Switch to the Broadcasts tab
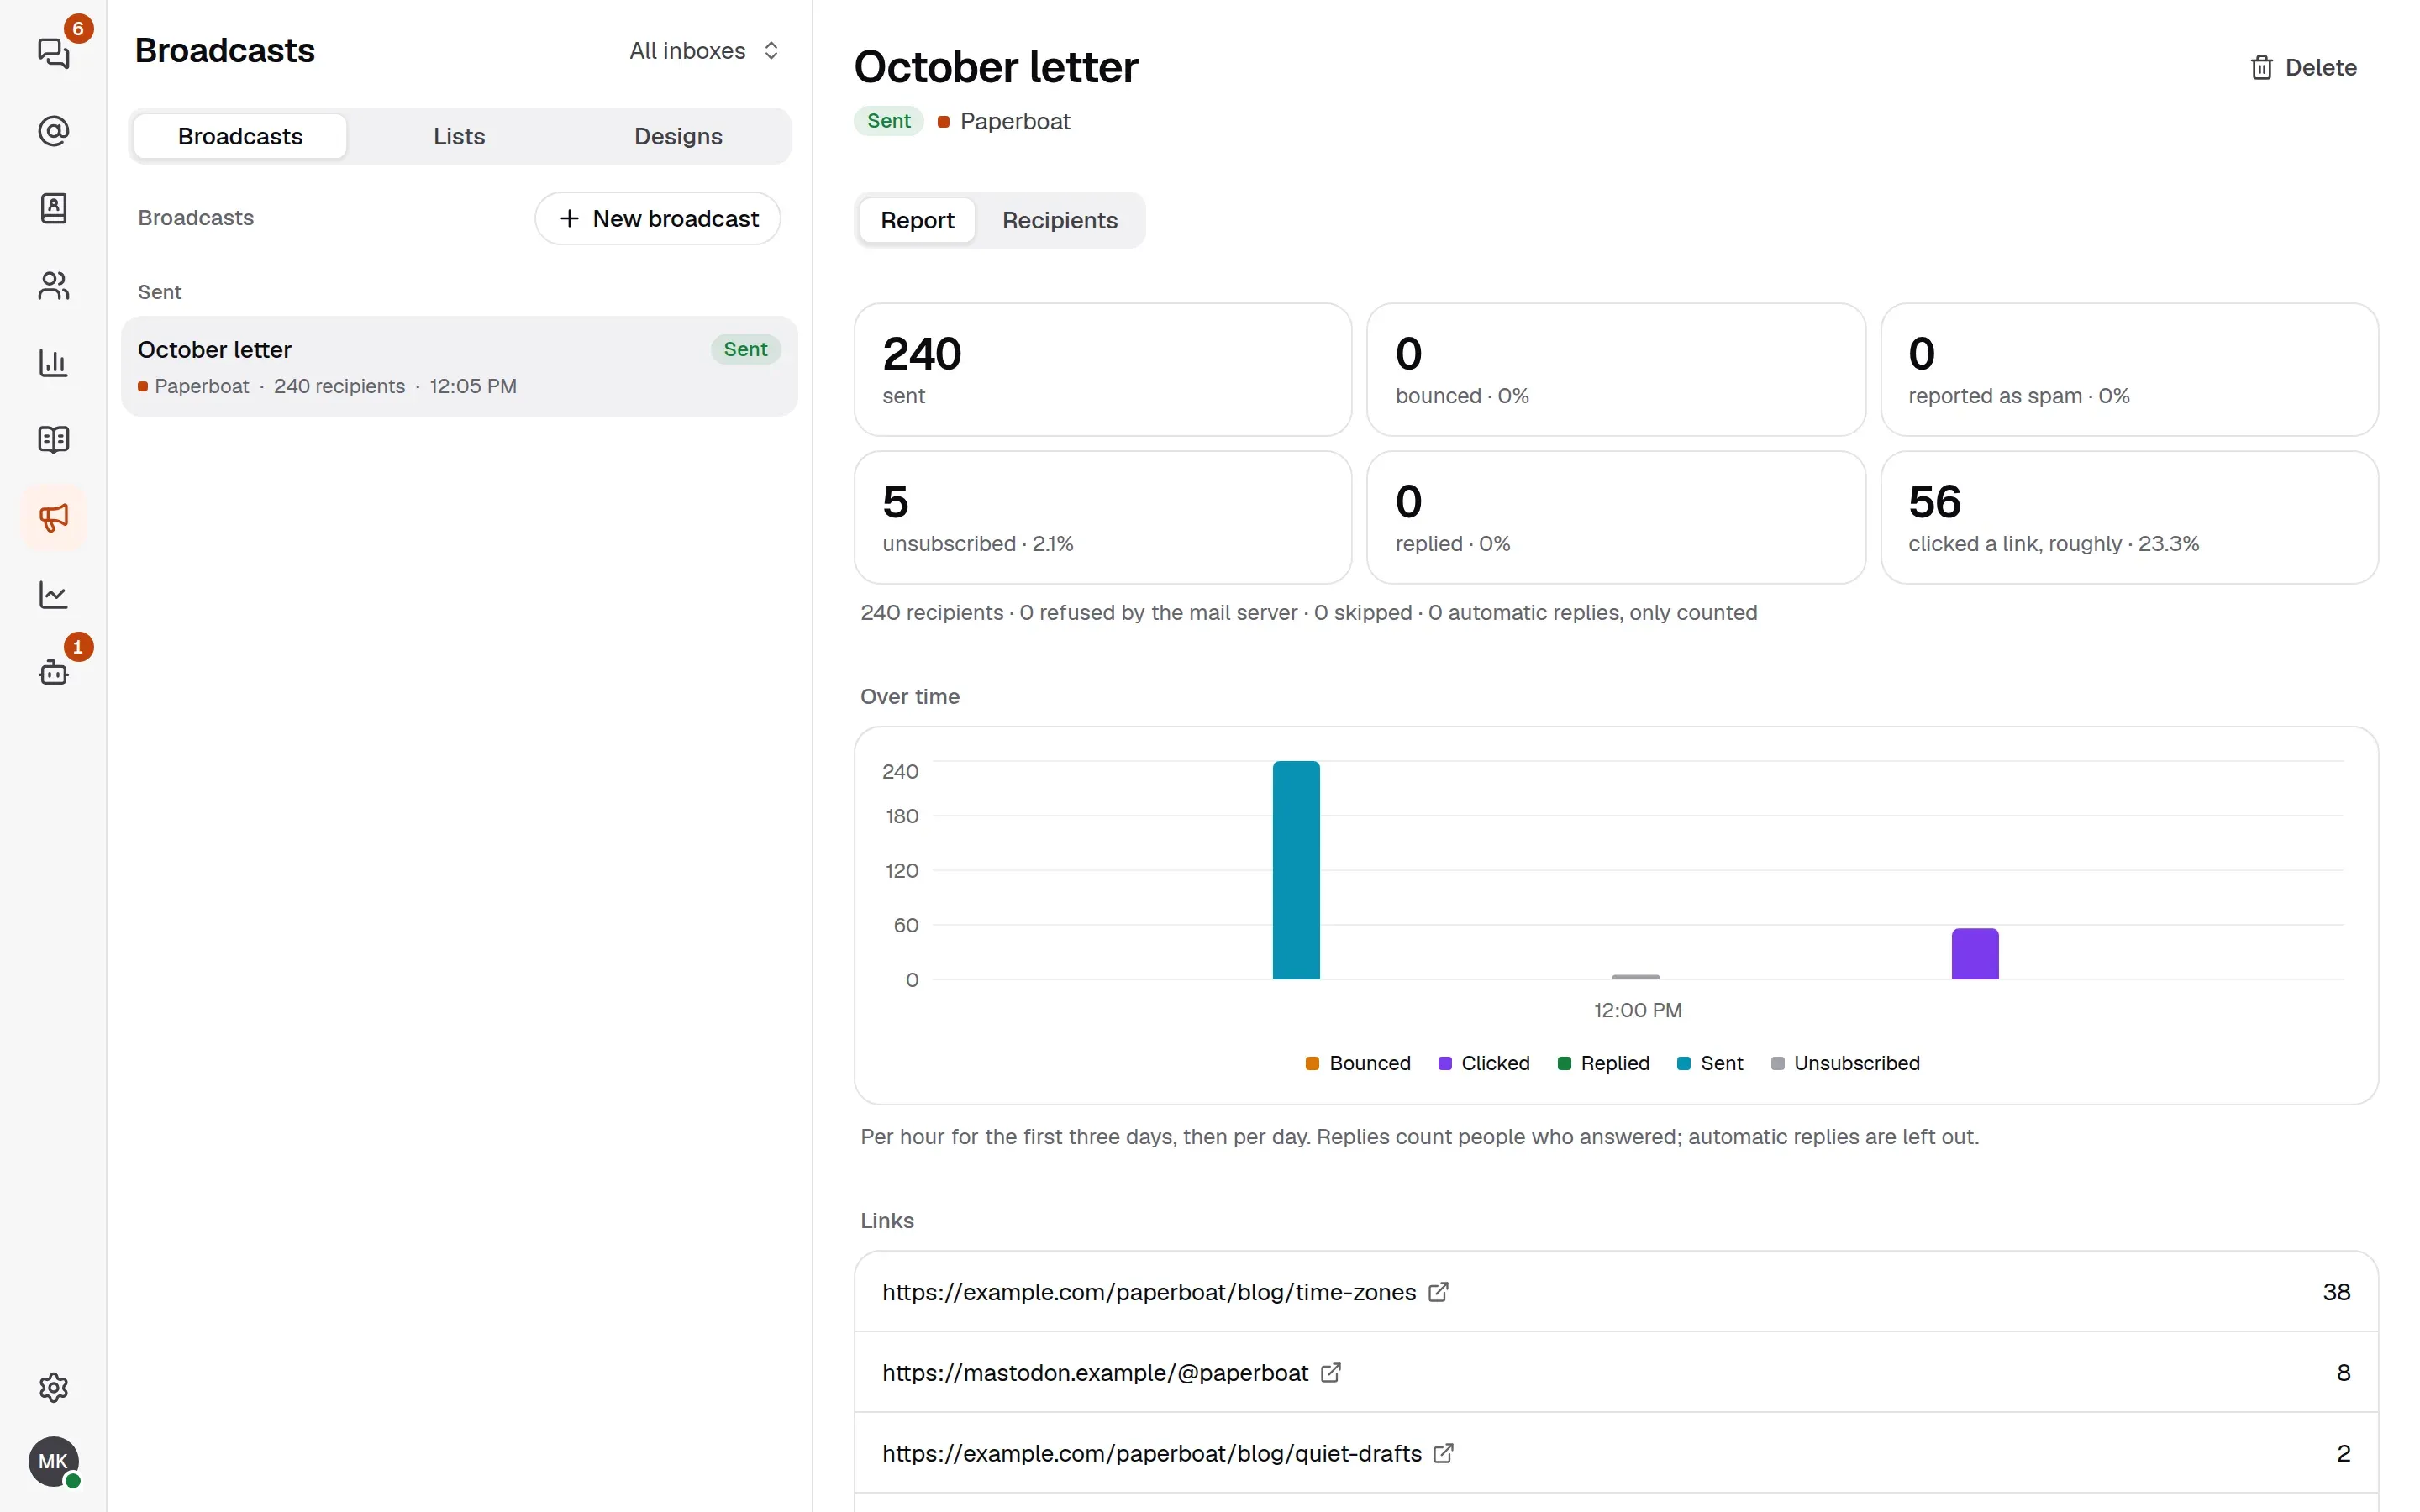The width and height of the screenshot is (2420, 1512). (x=240, y=136)
